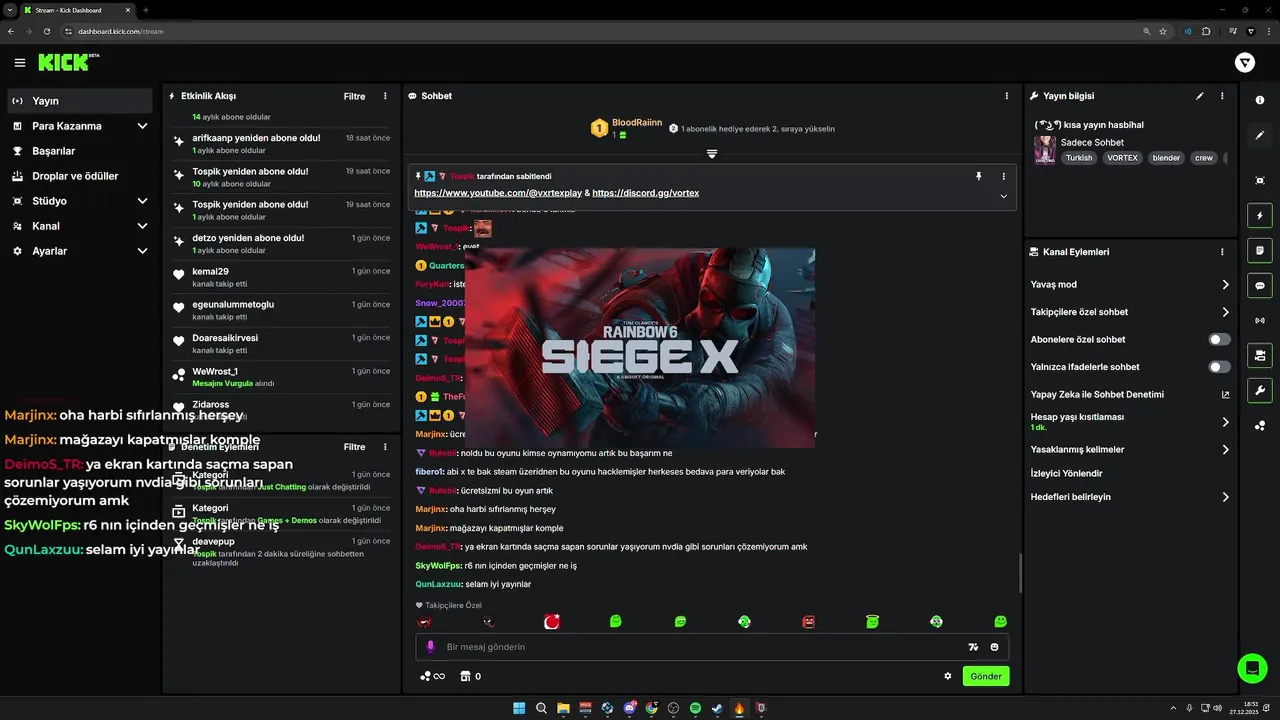Screen dimensions: 1280x720
Task: Insert the Turkish flag emote
Action: pos(551,622)
